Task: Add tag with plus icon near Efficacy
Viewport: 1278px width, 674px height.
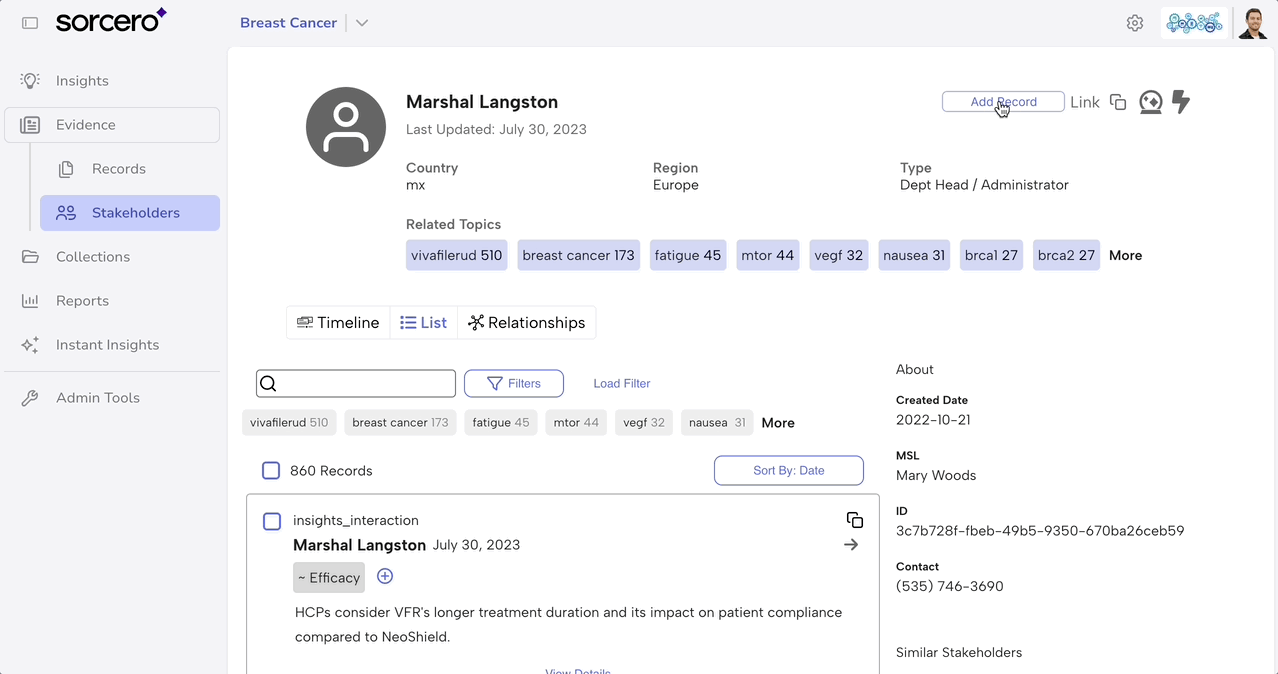Action: [x=385, y=576]
